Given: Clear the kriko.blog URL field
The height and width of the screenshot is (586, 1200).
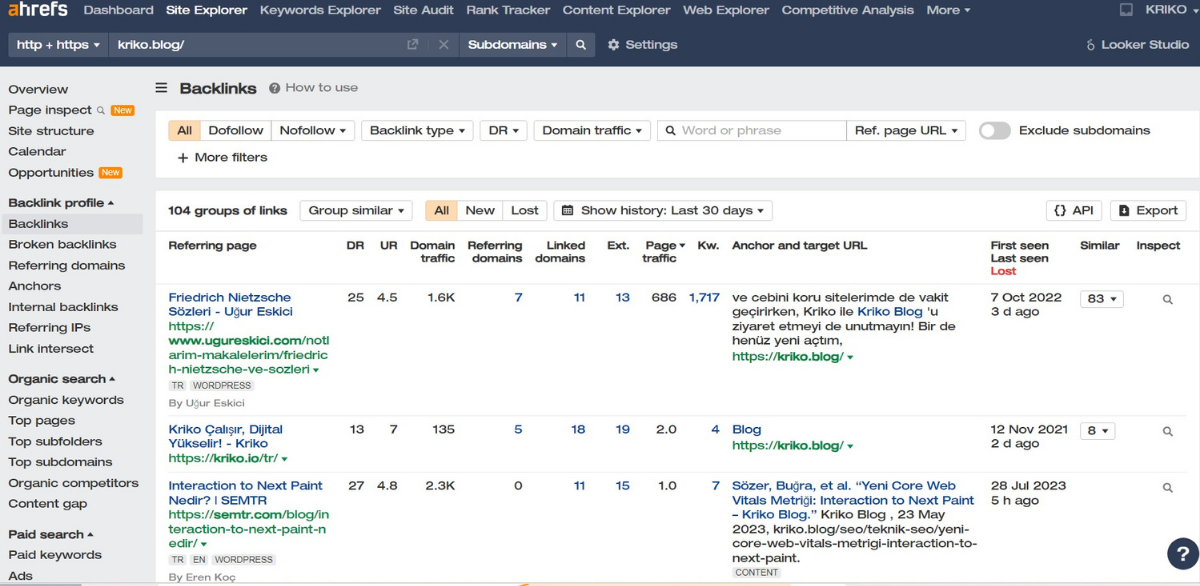Looking at the screenshot, I should coord(444,45).
